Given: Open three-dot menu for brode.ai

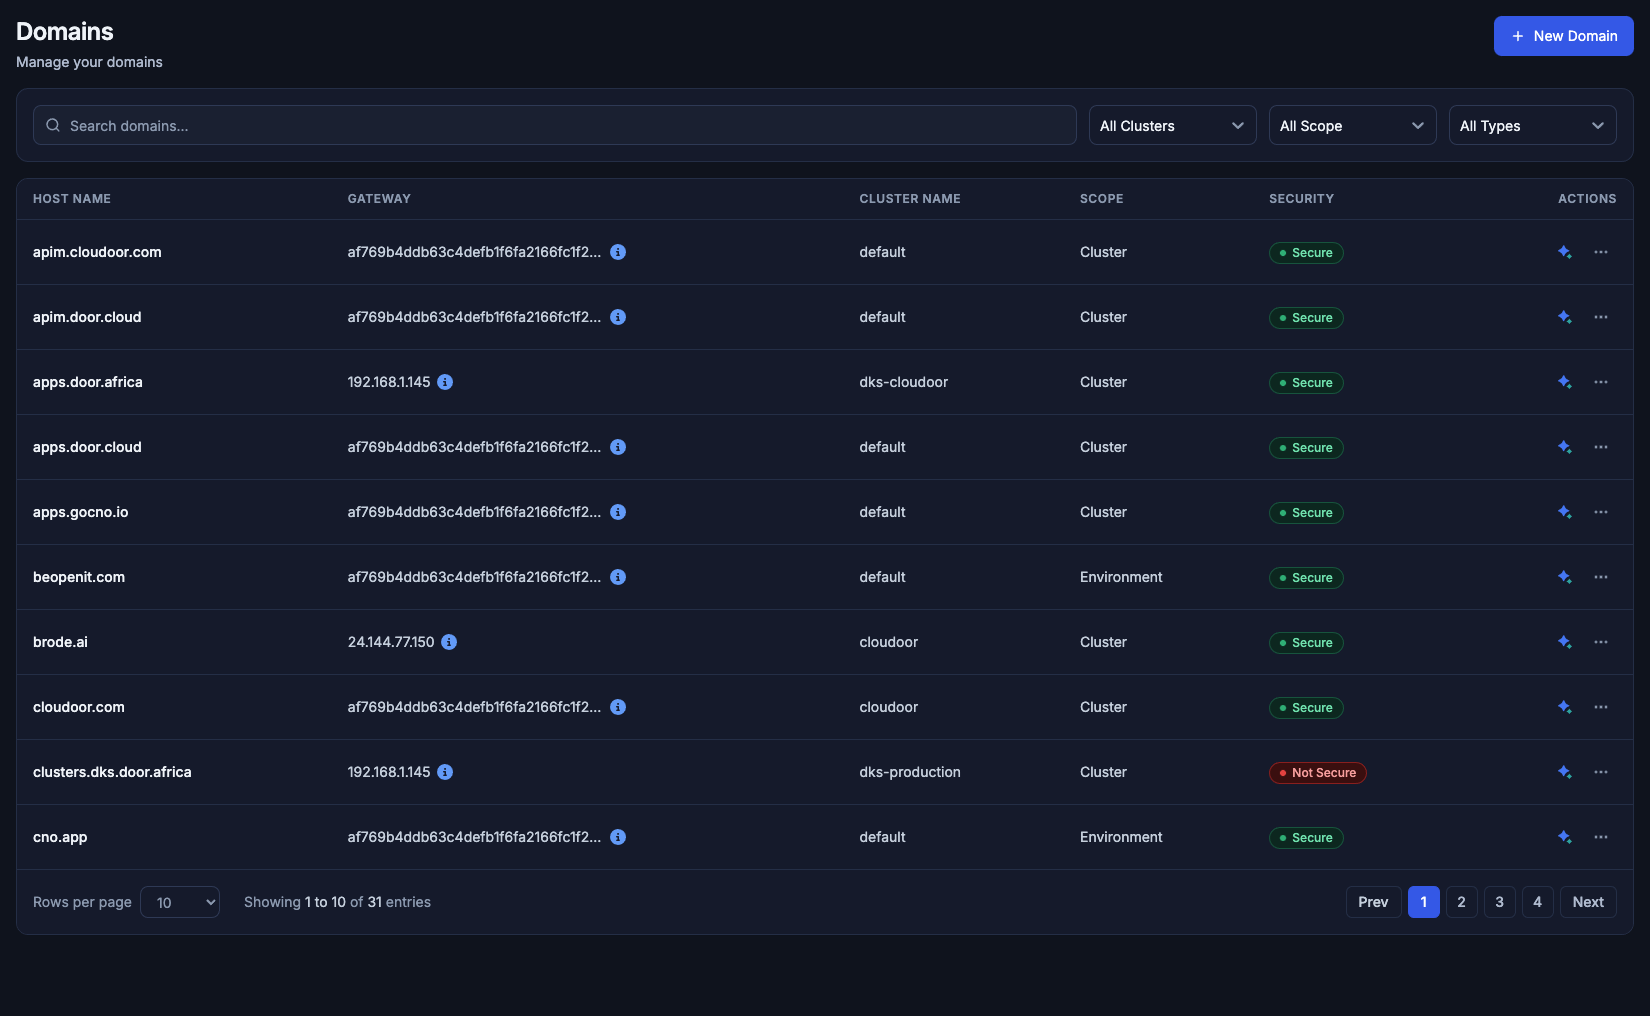Looking at the screenshot, I should coord(1601,642).
